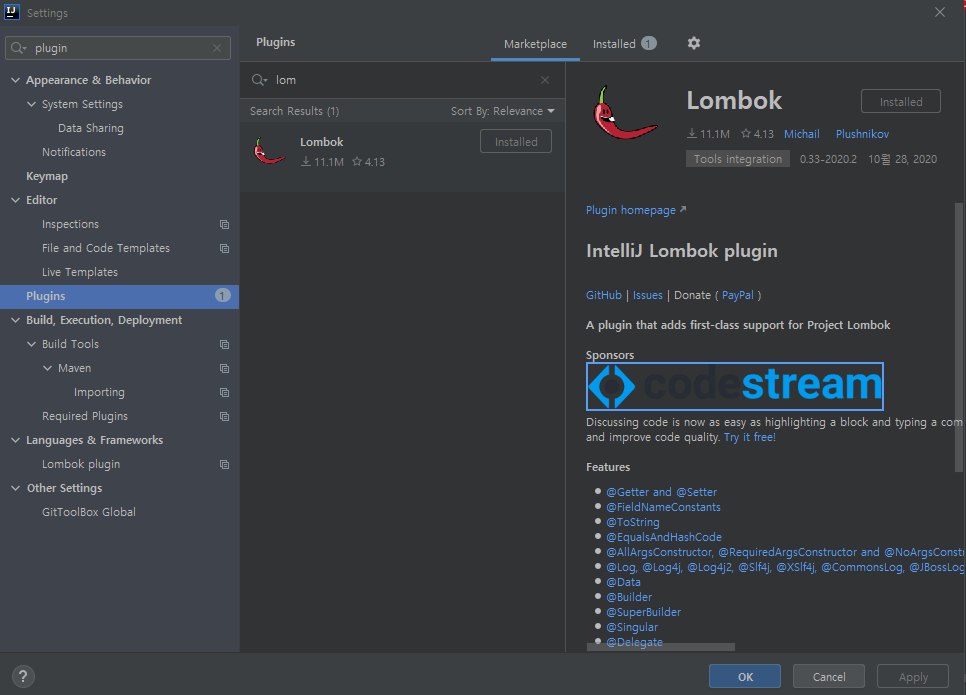Viewport: 966px width, 695px height.
Task: Click the project-level icon beside Inspections
Action: [x=224, y=224]
